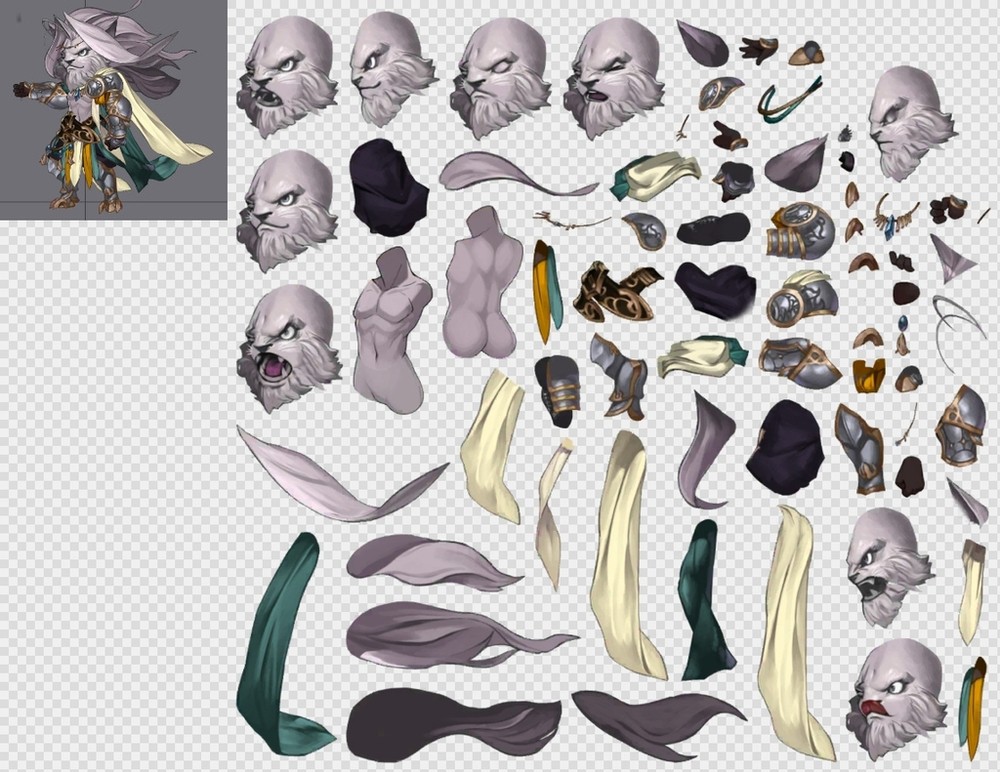The height and width of the screenshot is (772, 1000).
Task: Choose the ornate black and gold belt piece
Action: (x=614, y=291)
